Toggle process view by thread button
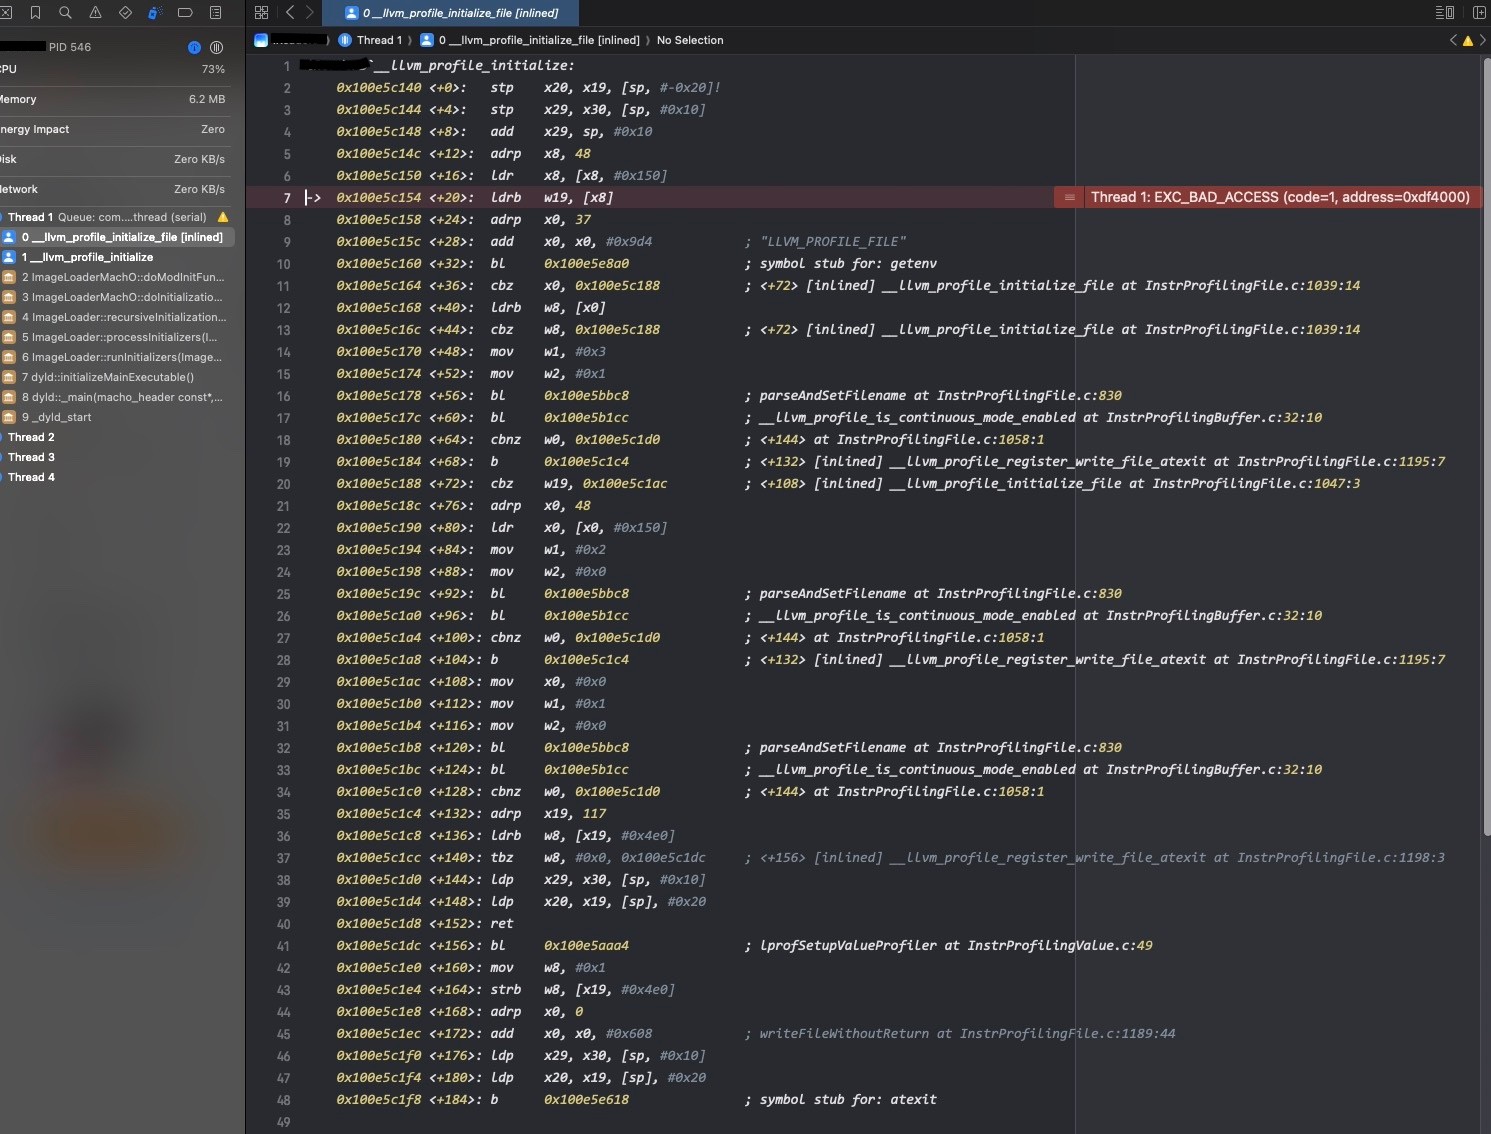 216,47
